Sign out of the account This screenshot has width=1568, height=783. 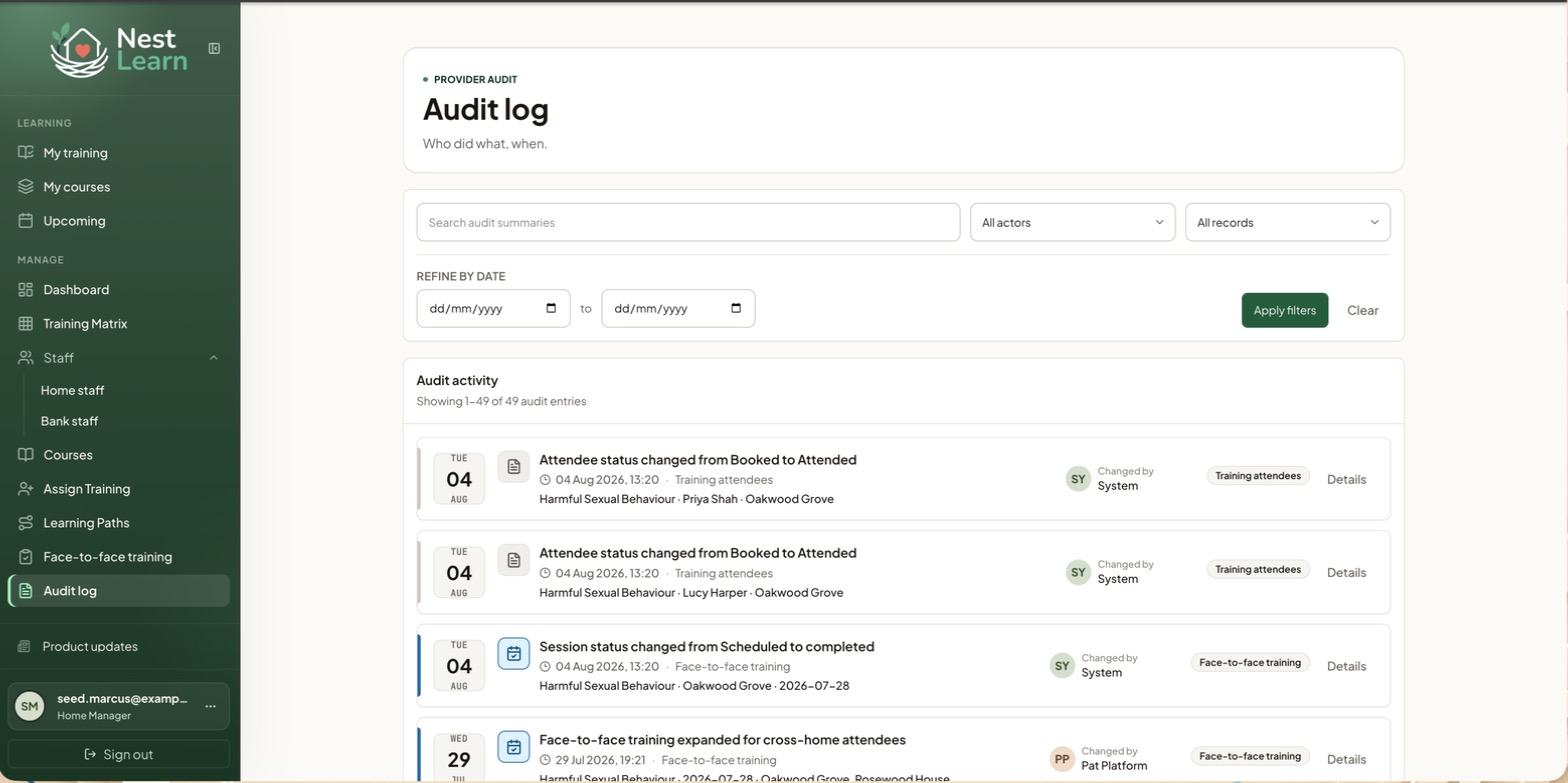pyautogui.click(x=118, y=754)
